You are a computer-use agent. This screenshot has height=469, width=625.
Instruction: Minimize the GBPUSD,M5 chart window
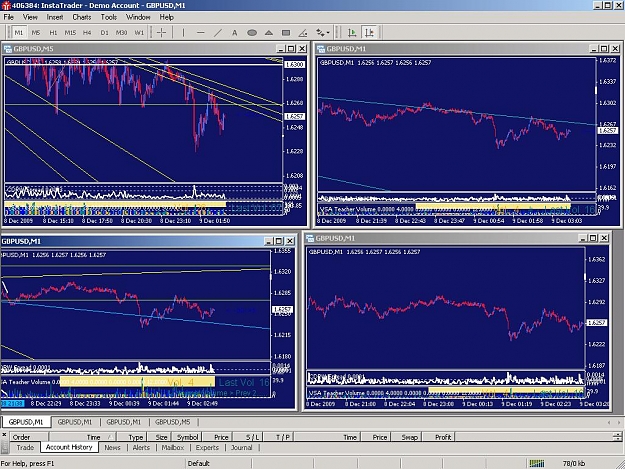click(x=281, y=49)
